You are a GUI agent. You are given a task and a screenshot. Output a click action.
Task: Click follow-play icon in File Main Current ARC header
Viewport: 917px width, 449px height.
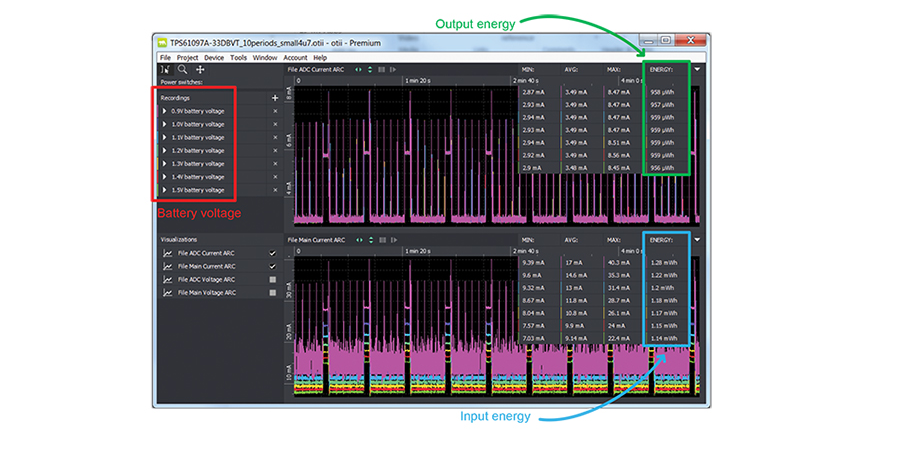[393, 240]
